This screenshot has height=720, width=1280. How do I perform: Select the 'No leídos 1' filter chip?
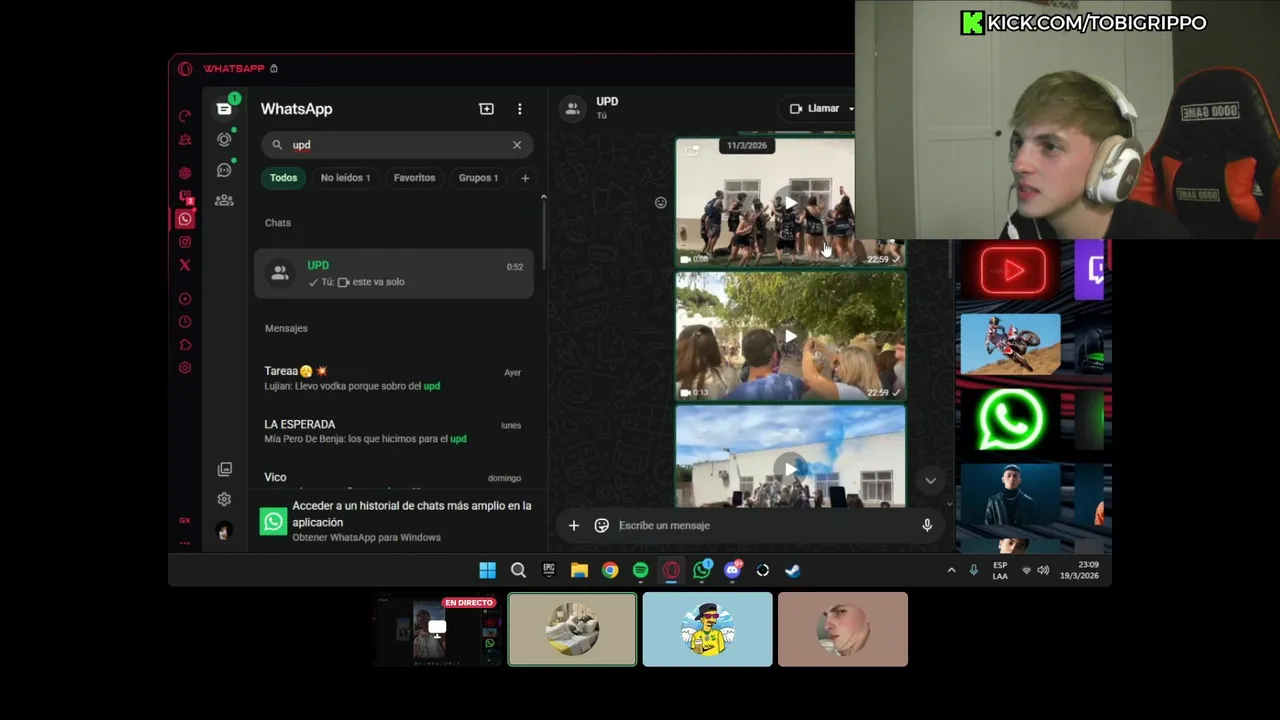click(345, 178)
